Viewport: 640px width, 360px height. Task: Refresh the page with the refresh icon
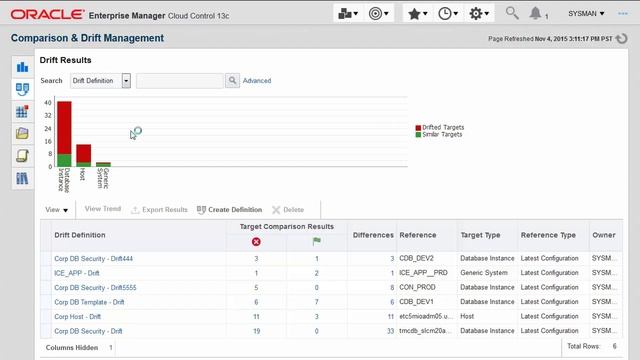coord(622,39)
